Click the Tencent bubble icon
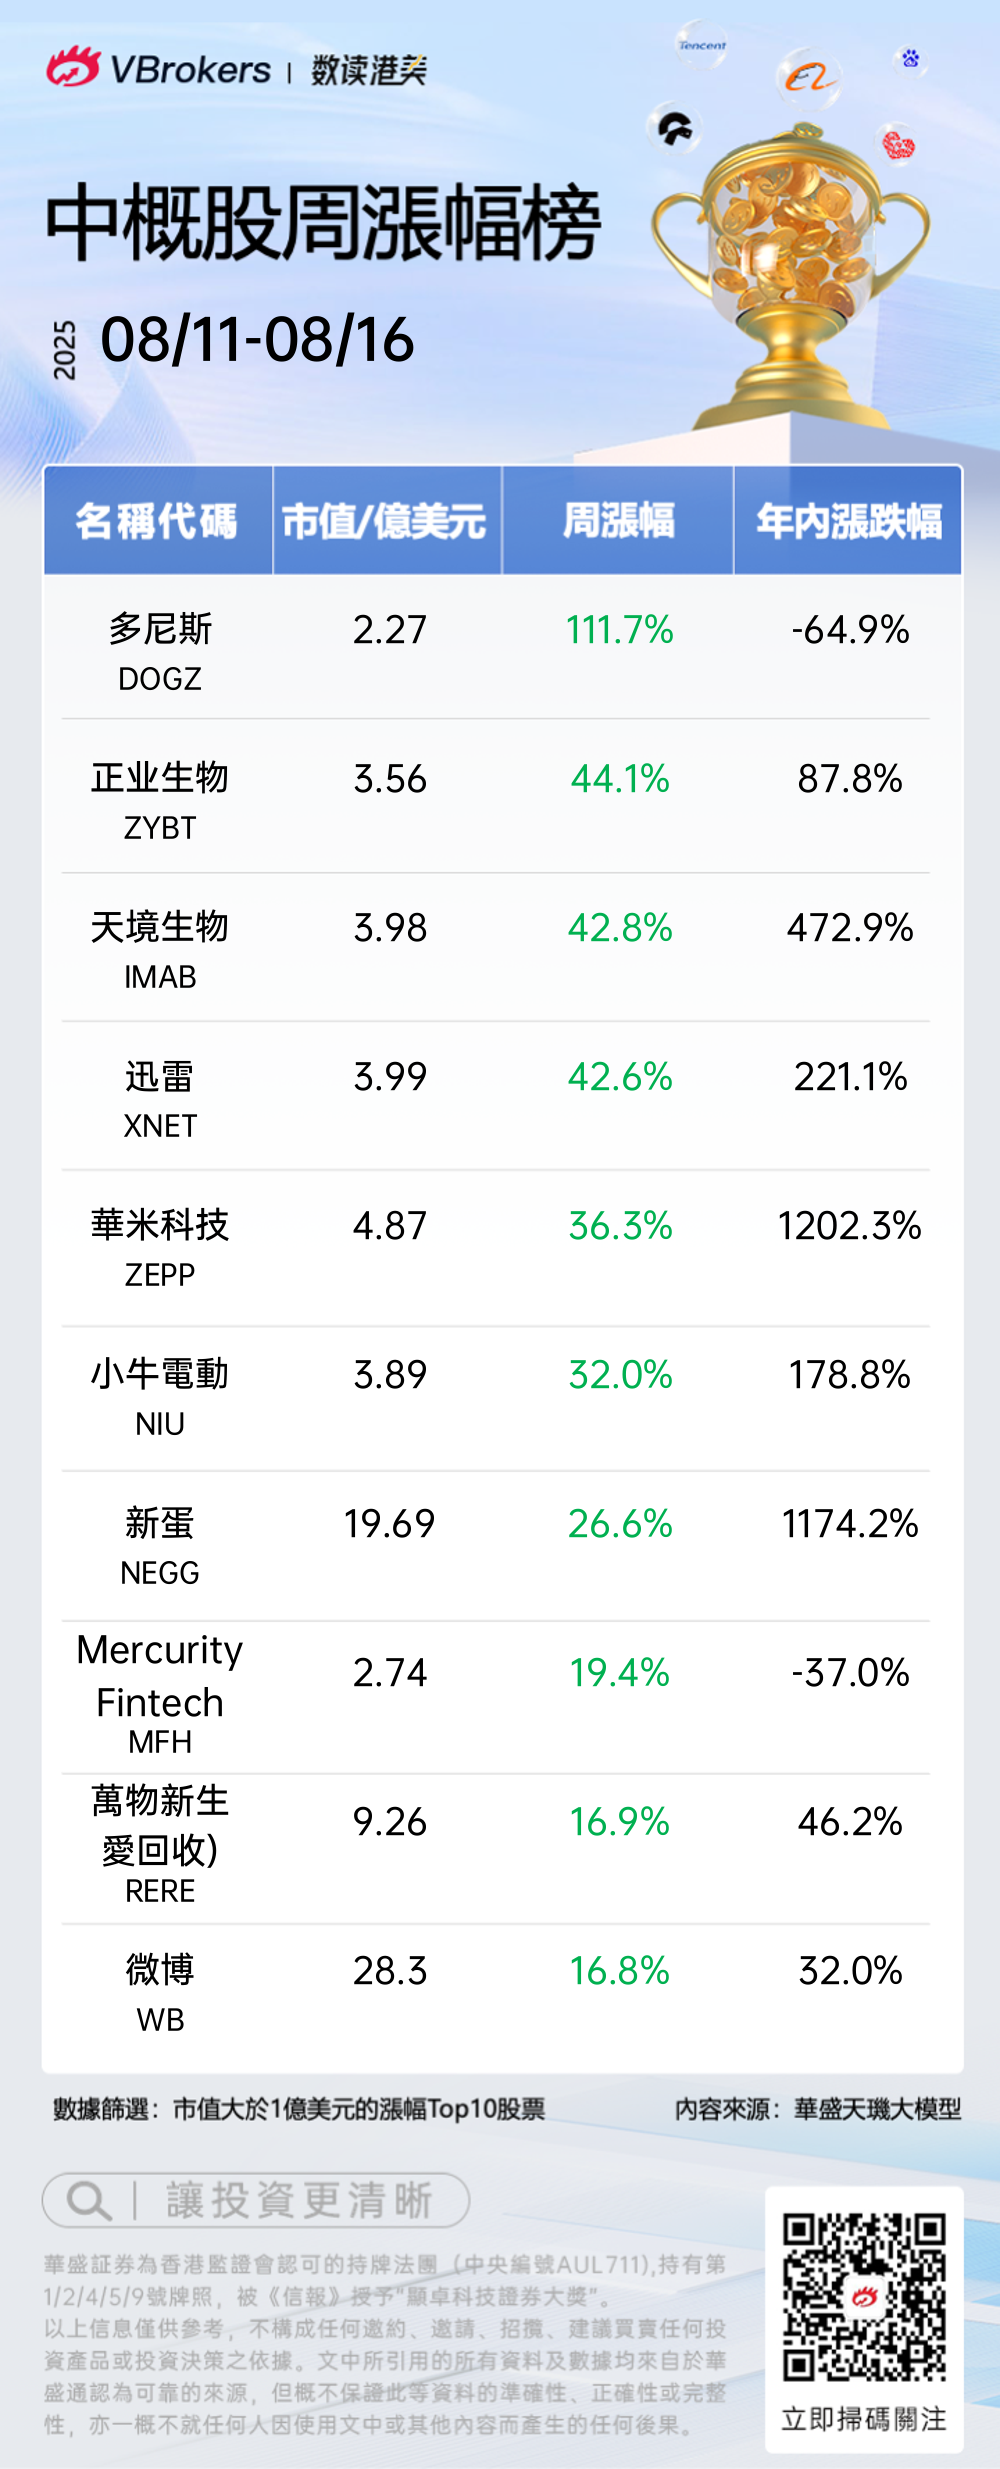Screen dimensions: 1000x2469 click(701, 45)
